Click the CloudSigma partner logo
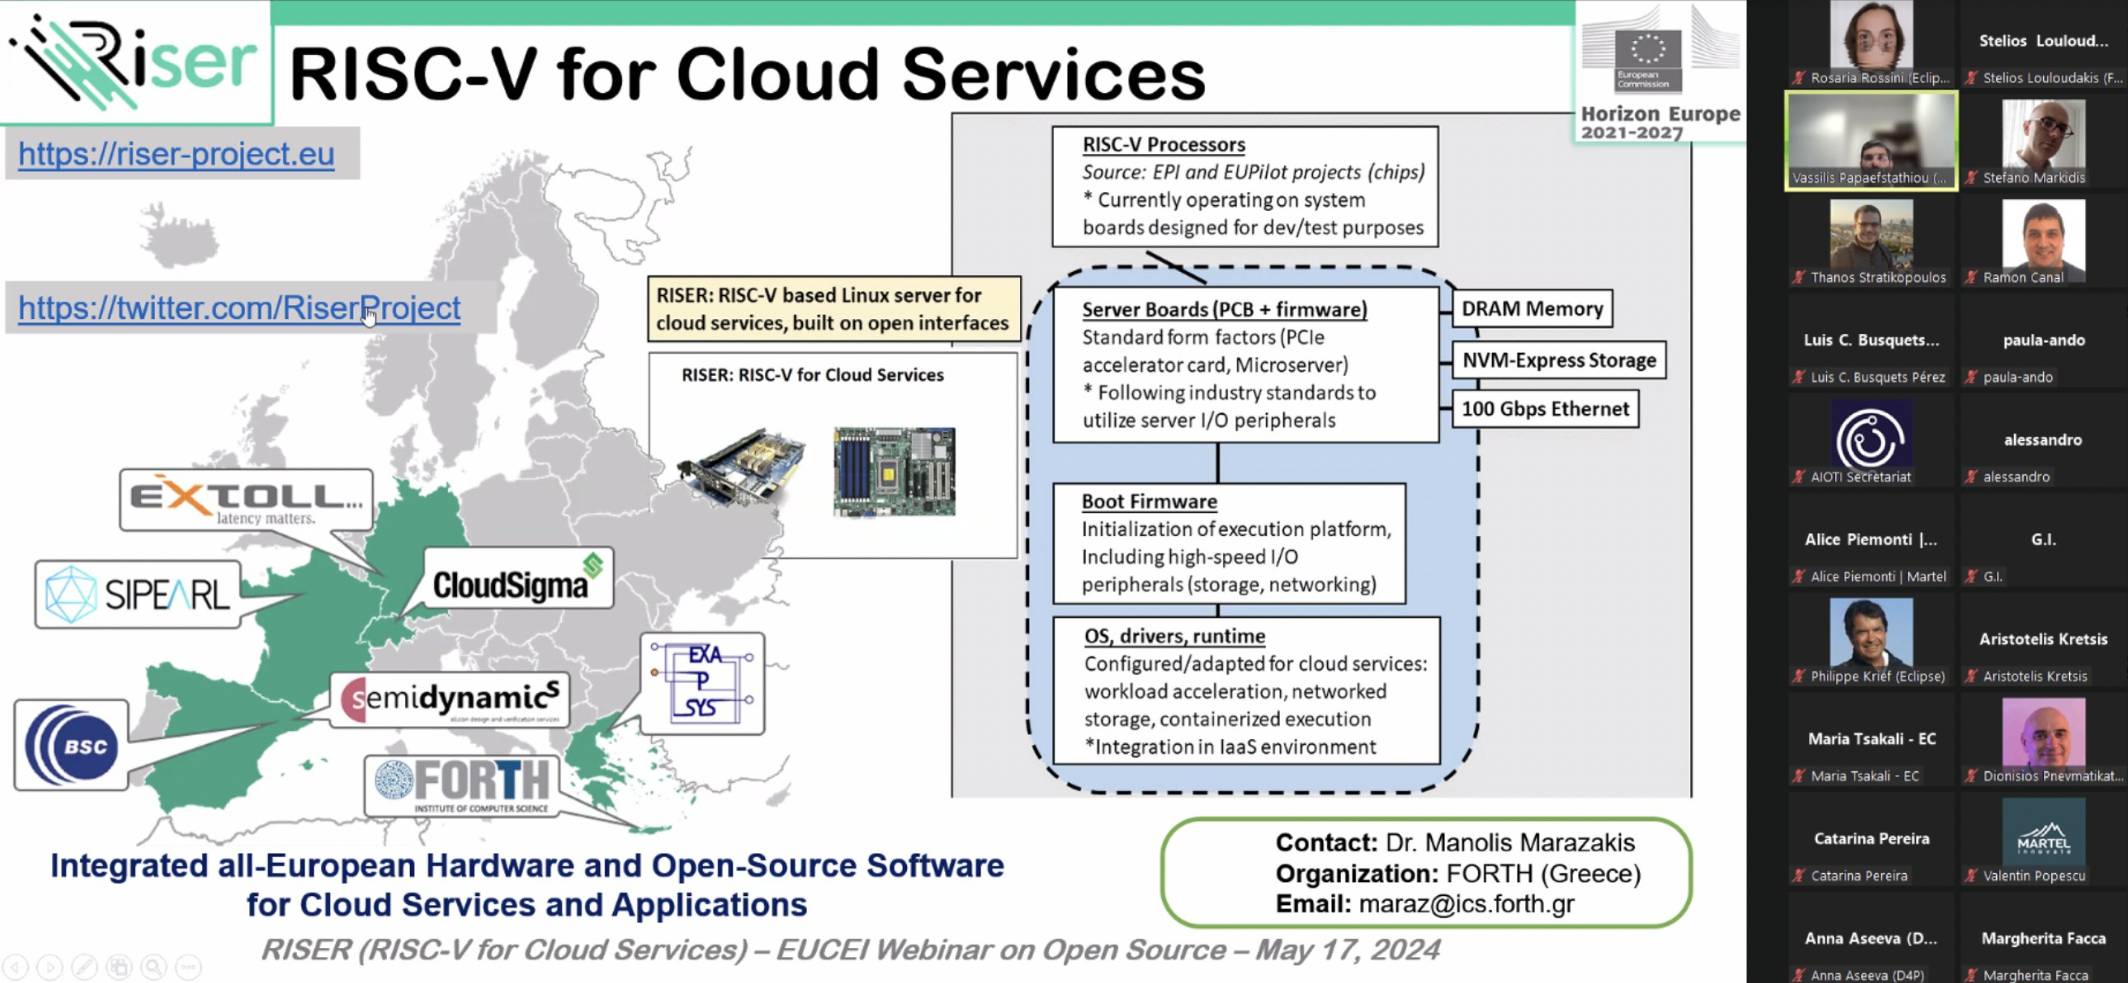Screen dimensions: 2128x983 pos(518,580)
